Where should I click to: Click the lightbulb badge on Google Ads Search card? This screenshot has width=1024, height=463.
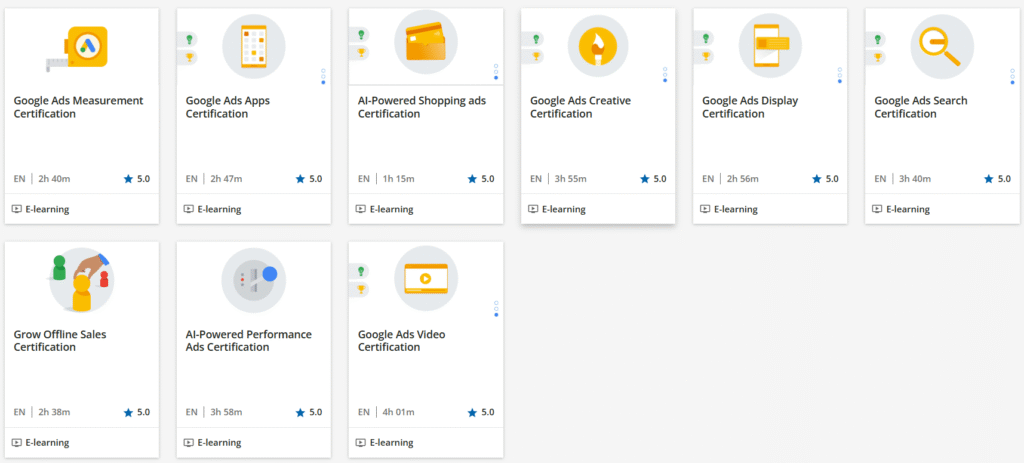point(878,39)
